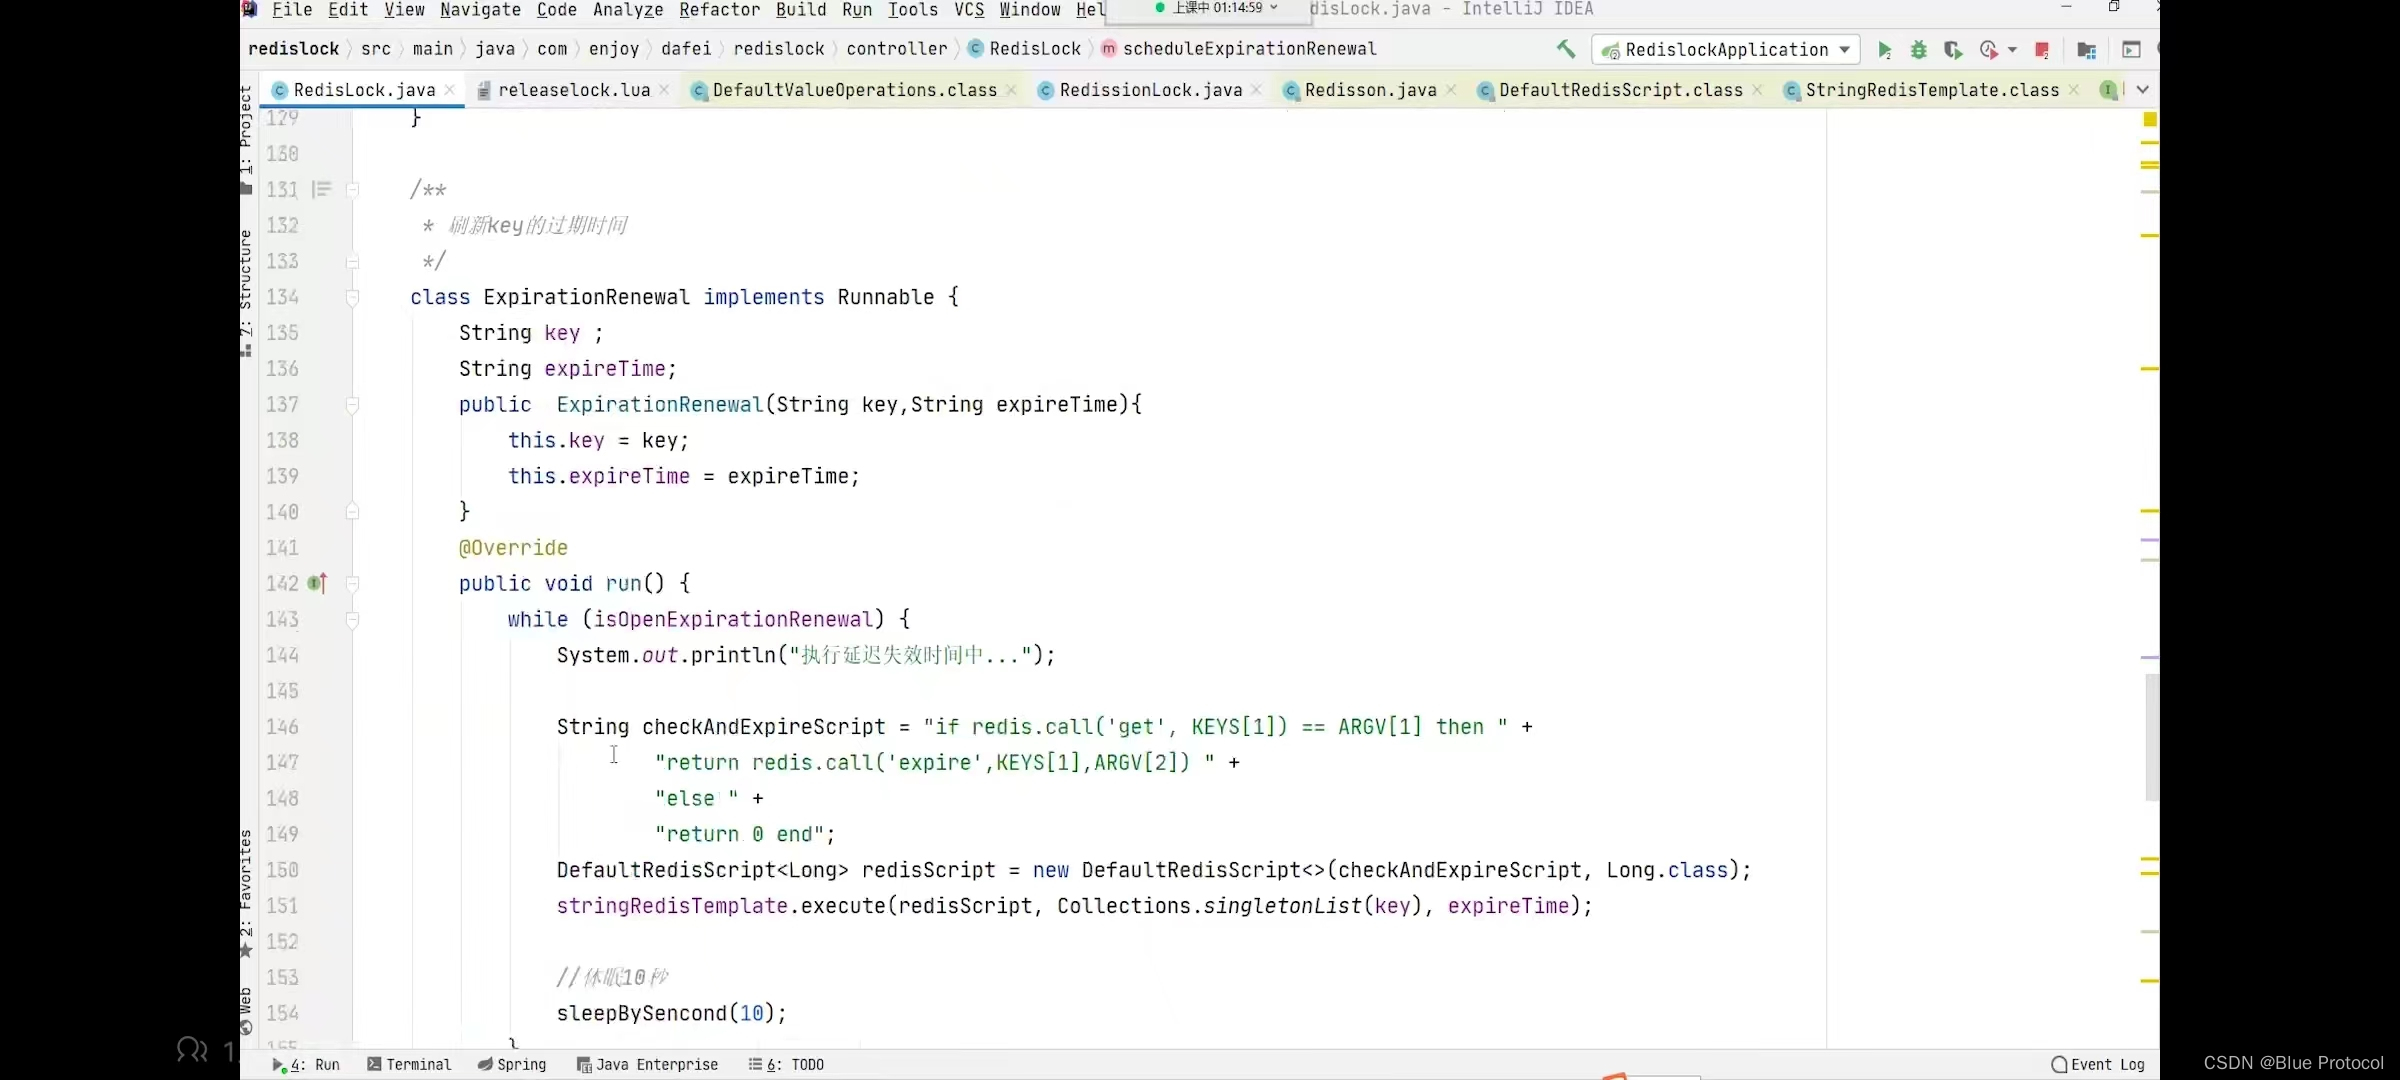Open the Analyze menu
This screenshot has width=2400, height=1080.
(x=628, y=10)
